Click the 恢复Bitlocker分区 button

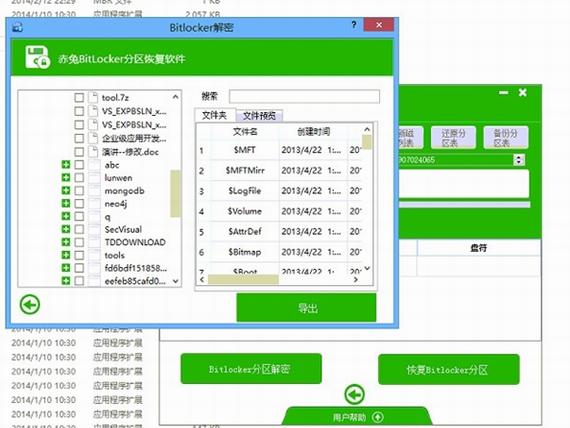coord(449,369)
